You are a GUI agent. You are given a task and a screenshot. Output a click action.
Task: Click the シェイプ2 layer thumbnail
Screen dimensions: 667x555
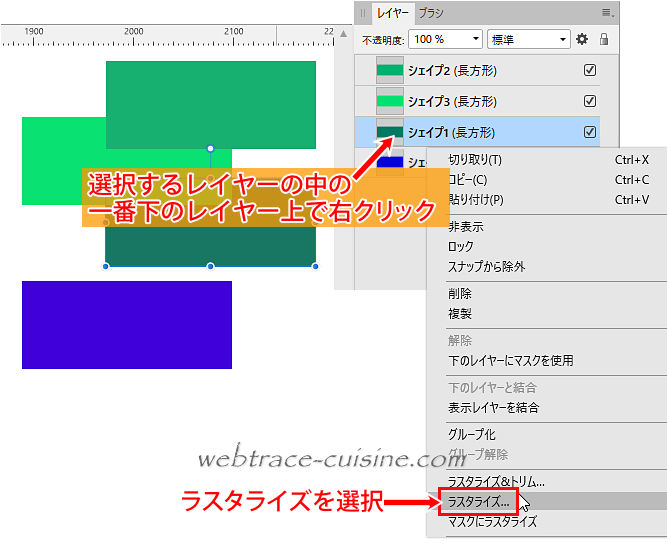click(389, 70)
